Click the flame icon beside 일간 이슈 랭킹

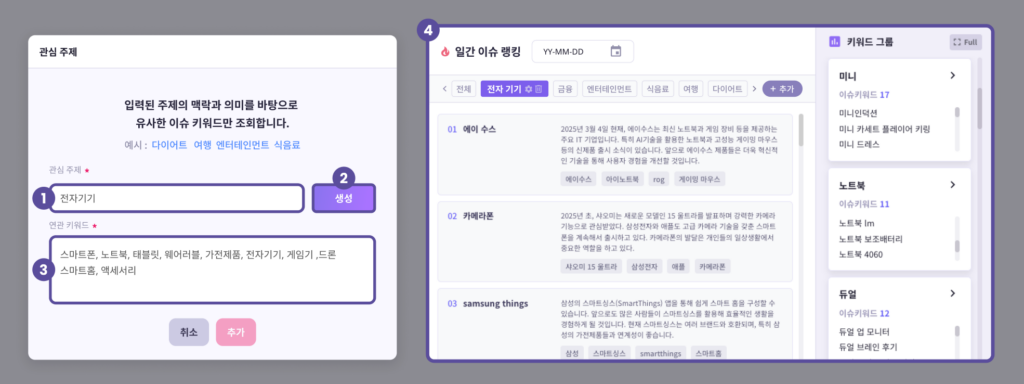coord(445,52)
